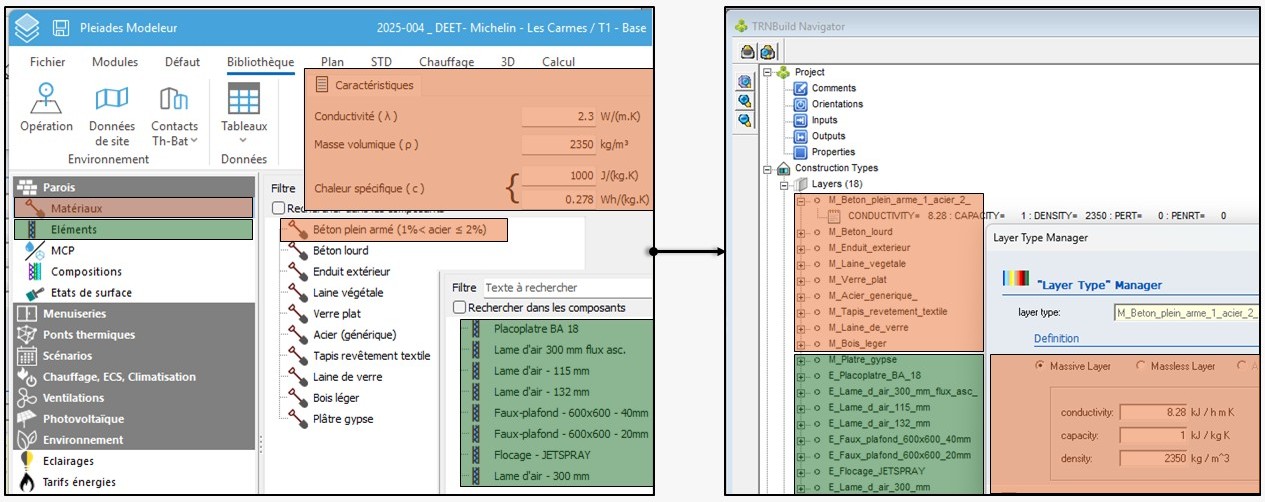The width and height of the screenshot is (1265, 502).
Task: Select the Outputs node icon
Action: tap(801, 136)
